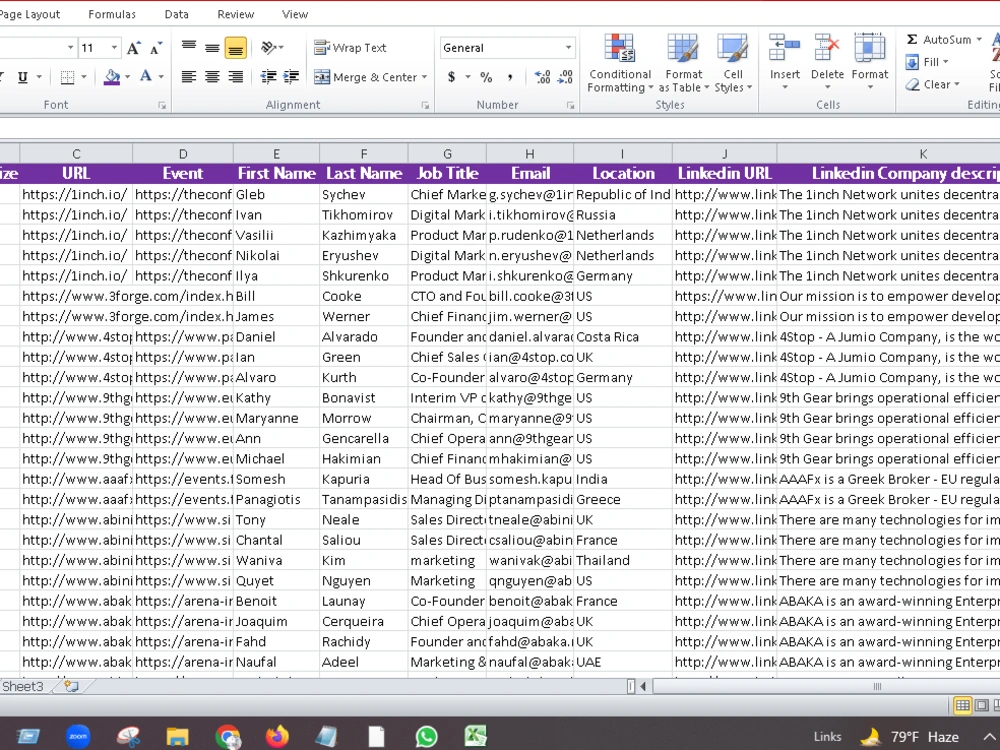Select the cell containing Tanampasidis
1000x750 pixels.
(364, 499)
